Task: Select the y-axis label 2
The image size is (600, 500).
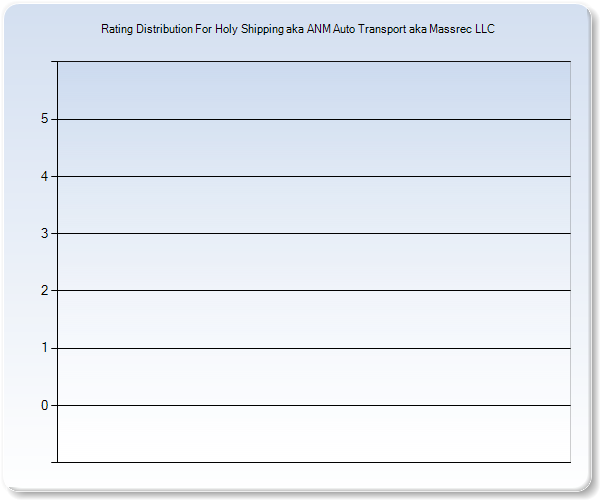Action: click(44, 291)
